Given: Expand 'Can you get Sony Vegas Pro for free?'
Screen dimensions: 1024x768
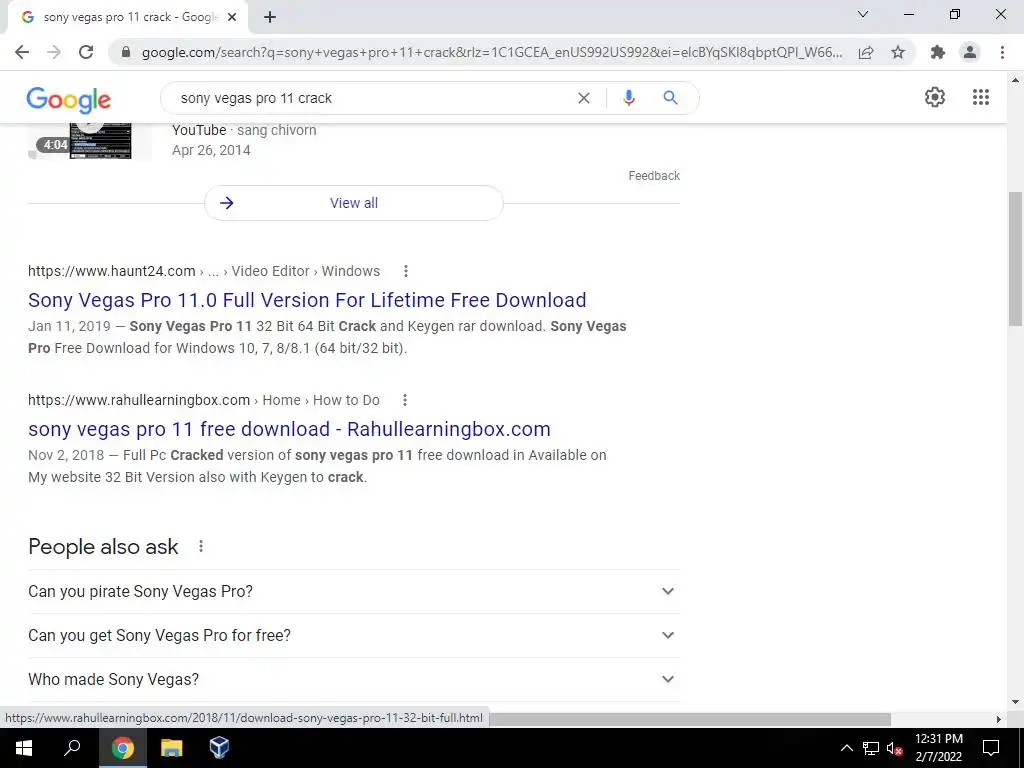Looking at the screenshot, I should pyautogui.click(x=353, y=635).
